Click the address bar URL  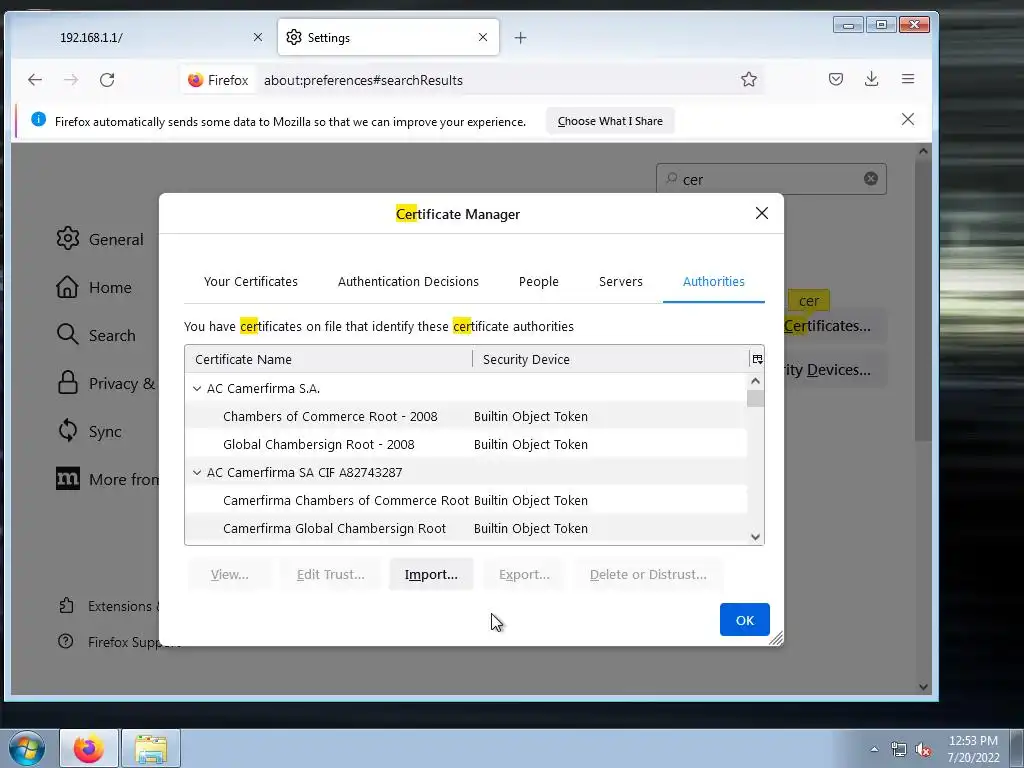(363, 80)
